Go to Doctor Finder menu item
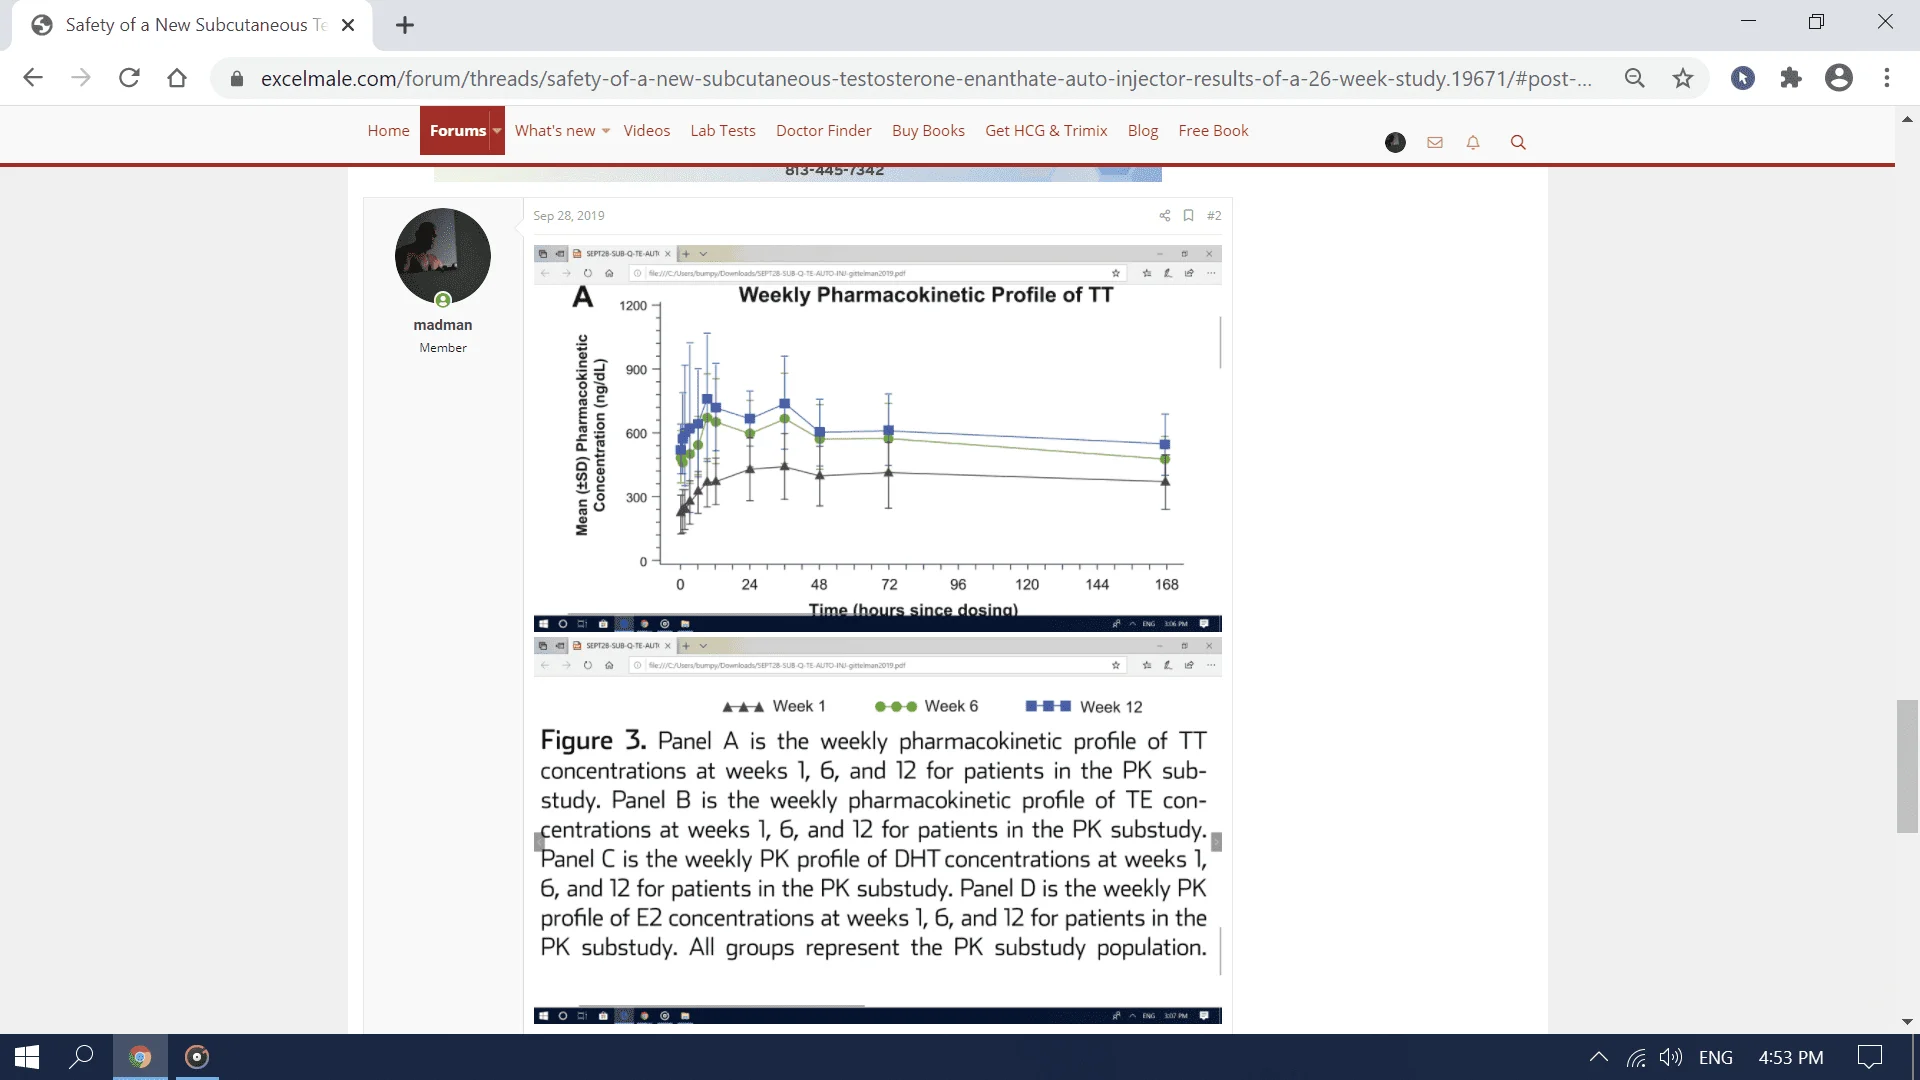Image resolution: width=1920 pixels, height=1080 pixels. (823, 131)
